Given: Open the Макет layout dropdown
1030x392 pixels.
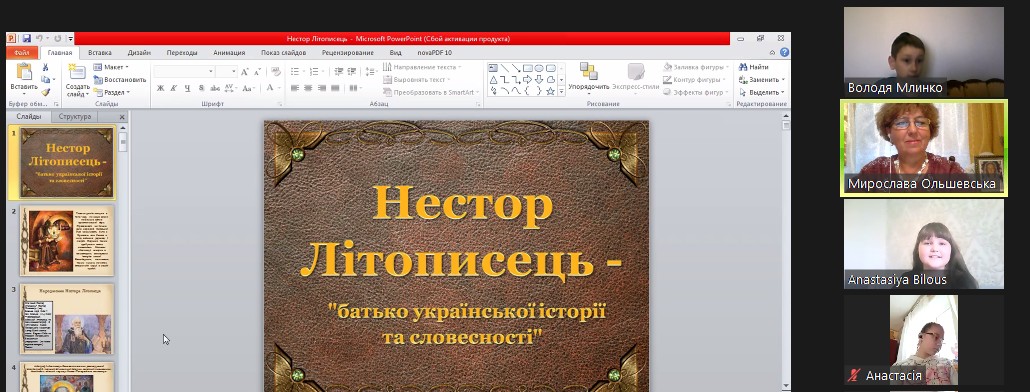Looking at the screenshot, I should click(110, 67).
